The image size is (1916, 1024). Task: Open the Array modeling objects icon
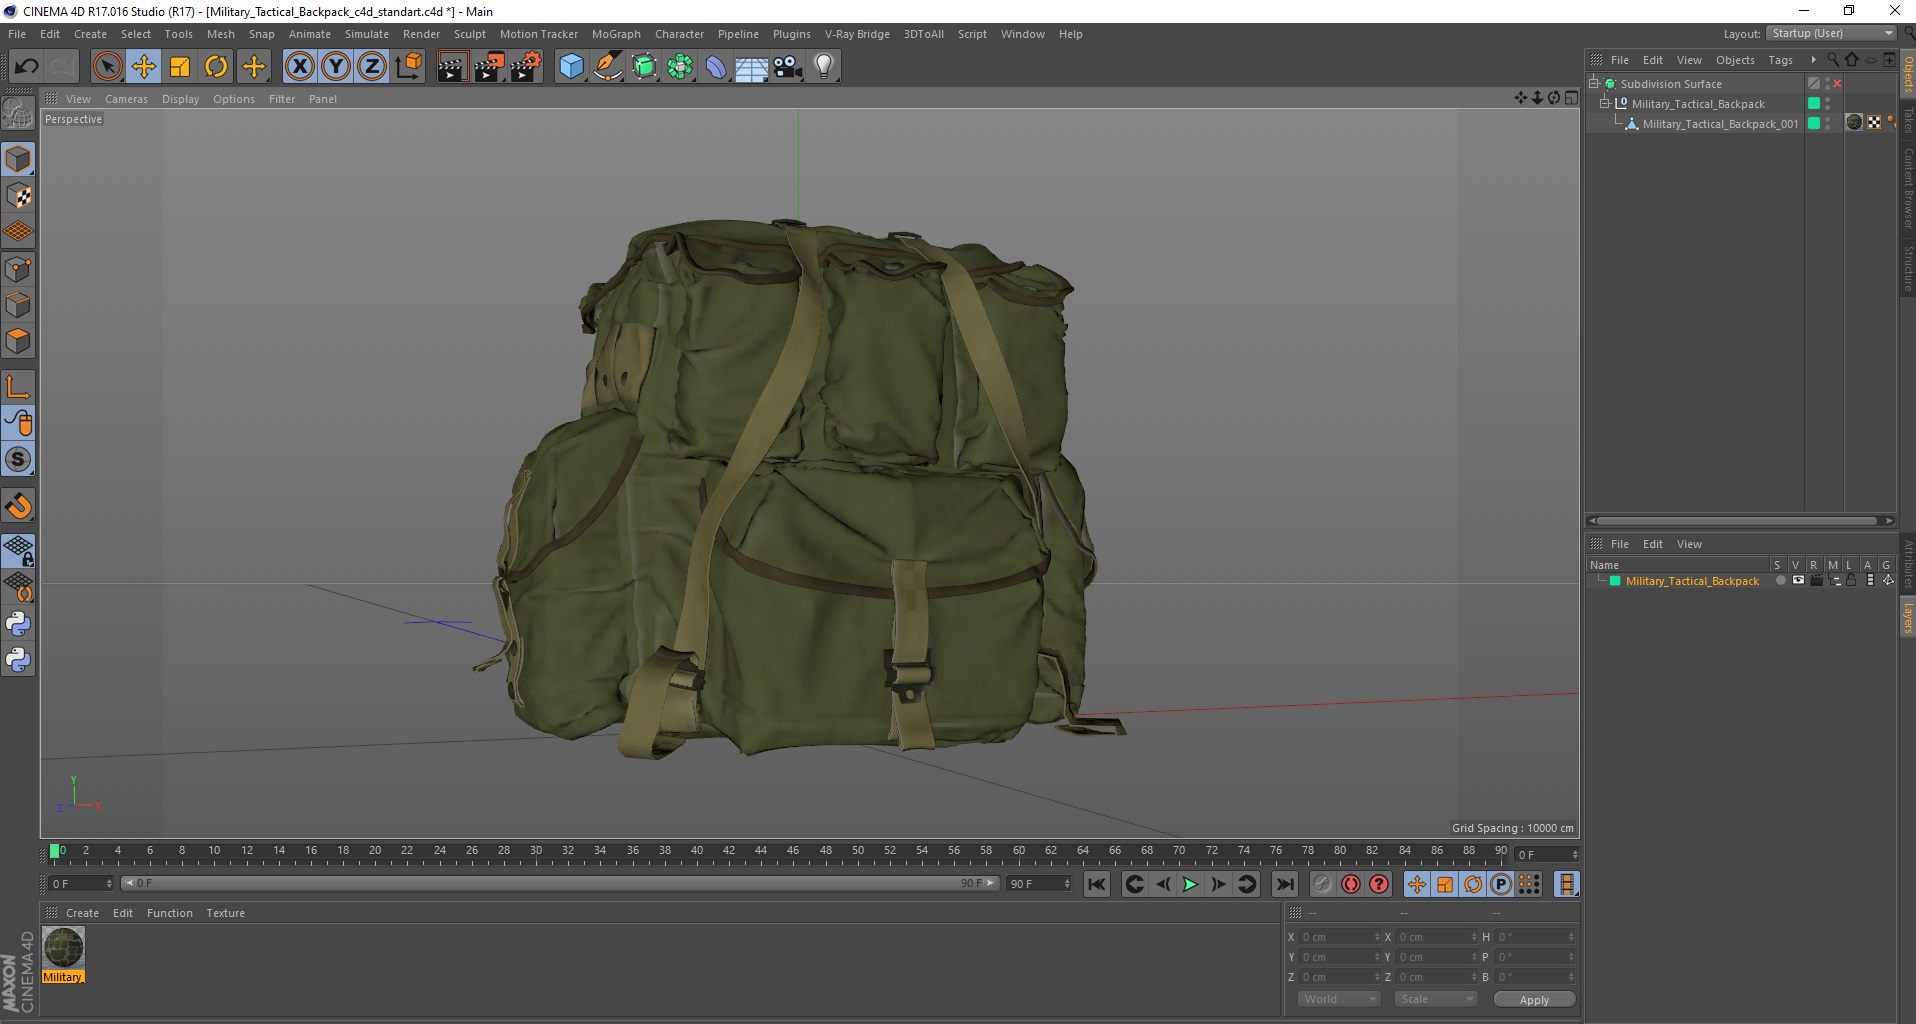click(x=680, y=67)
